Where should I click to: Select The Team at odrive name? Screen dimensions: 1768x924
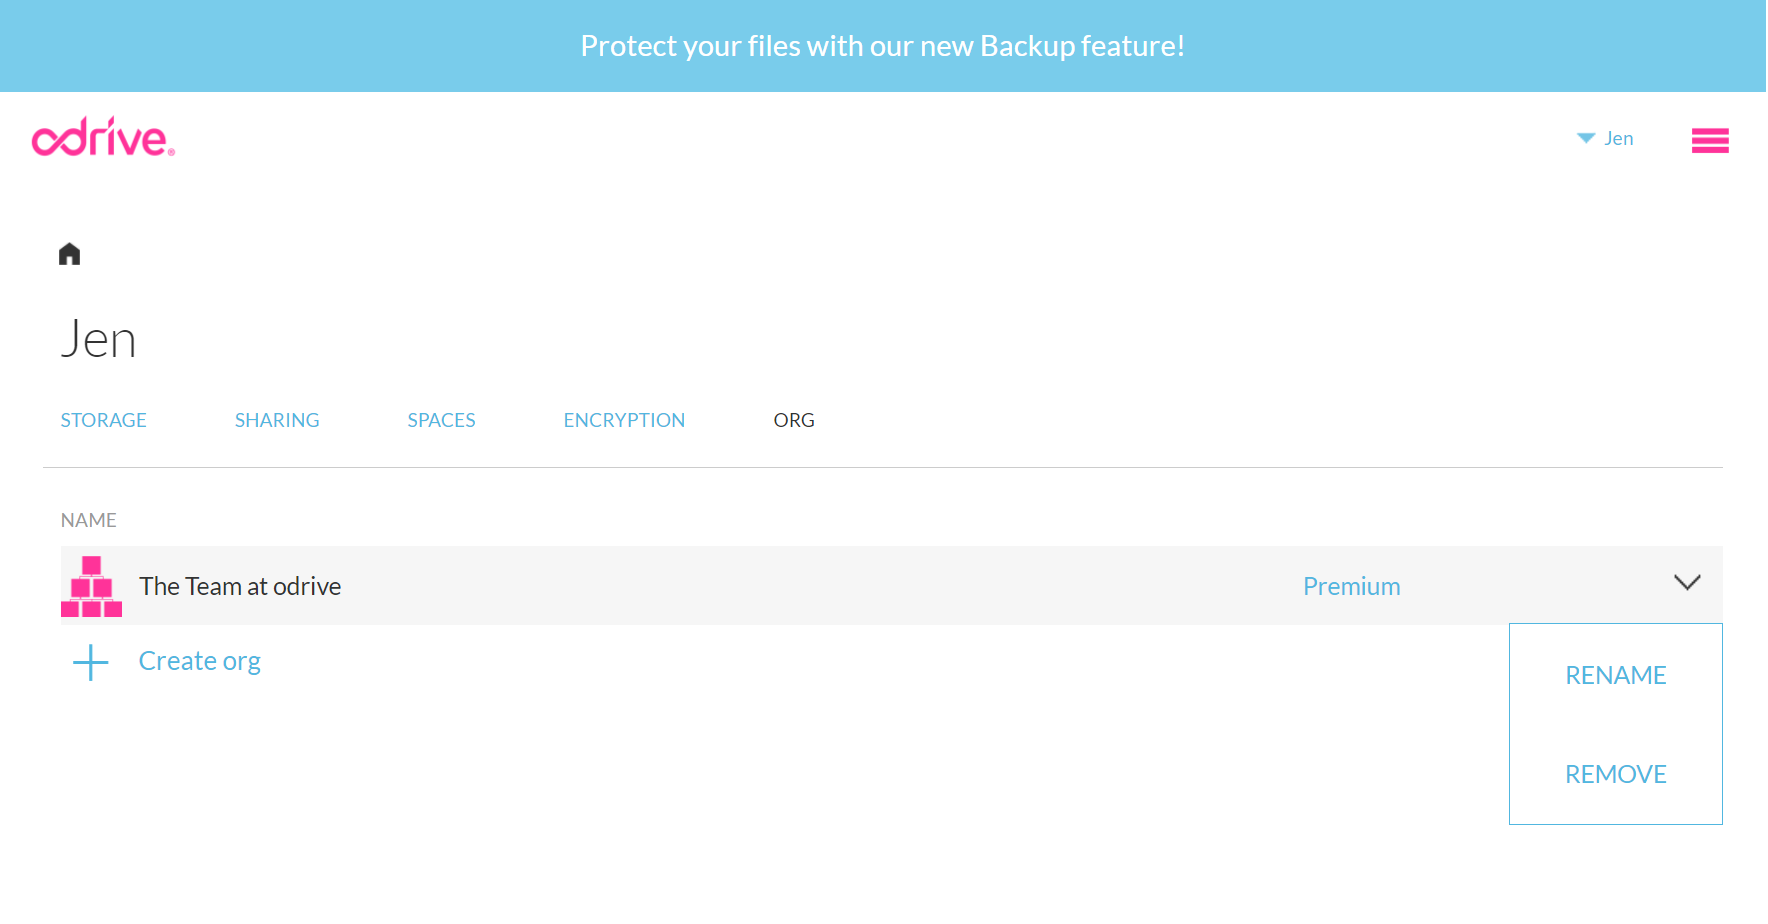240,587
